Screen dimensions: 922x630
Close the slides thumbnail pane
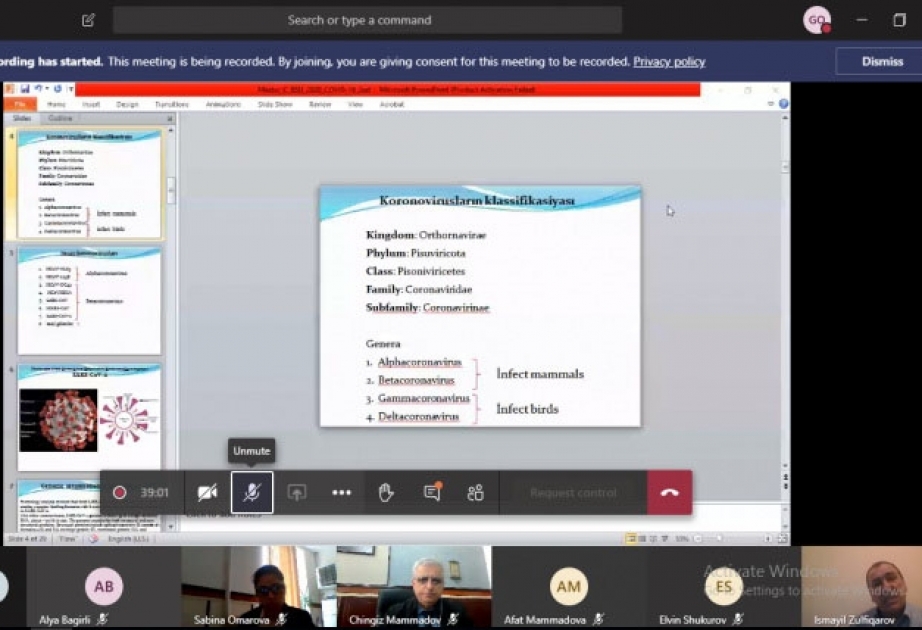pyautogui.click(x=170, y=119)
